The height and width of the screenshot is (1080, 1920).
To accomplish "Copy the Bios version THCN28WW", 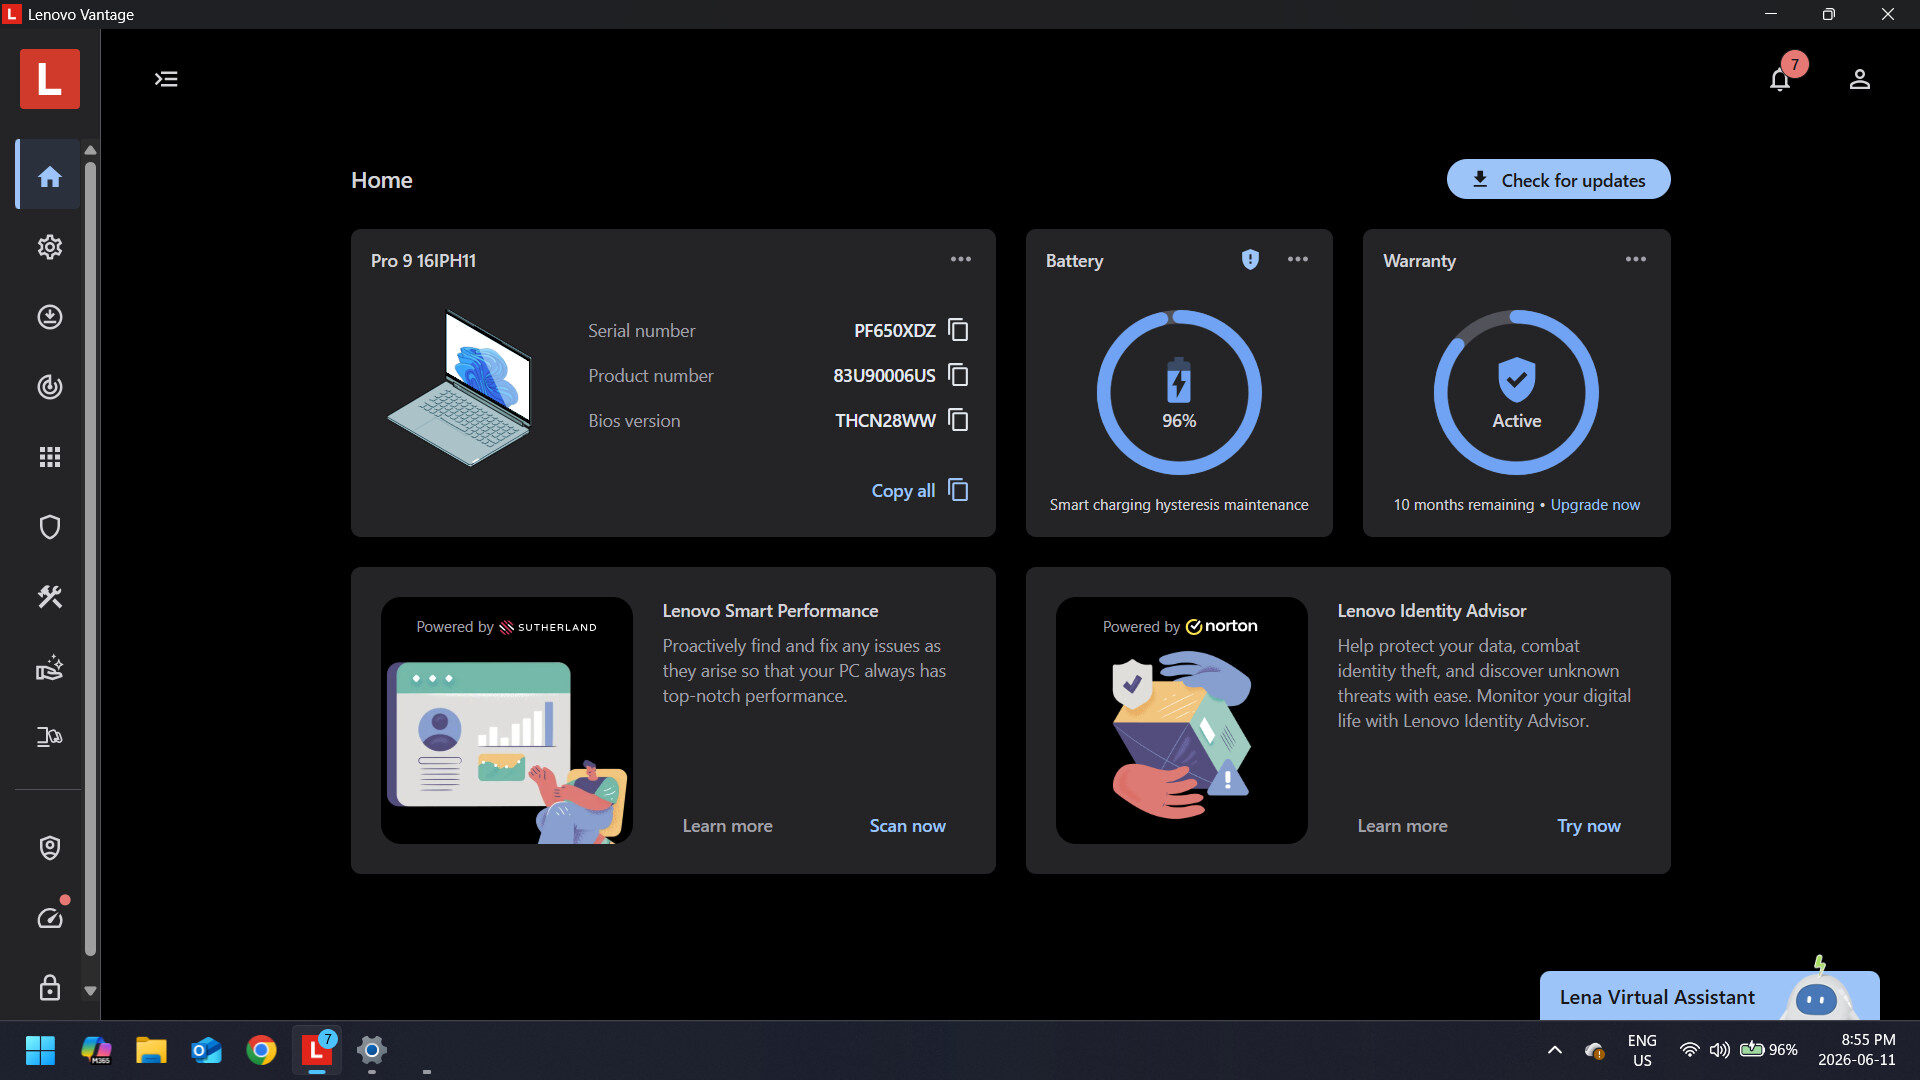I will pyautogui.click(x=958, y=420).
